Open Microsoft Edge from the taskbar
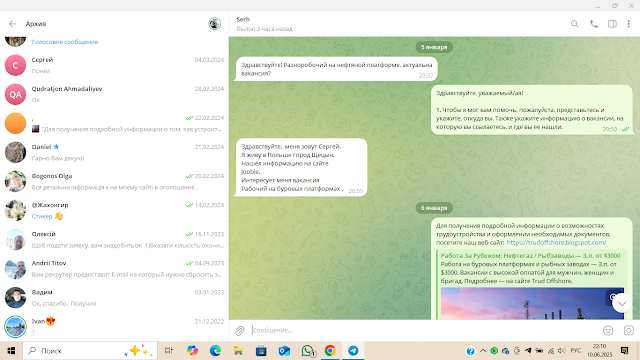This screenshot has height=360, width=640. 215,351
